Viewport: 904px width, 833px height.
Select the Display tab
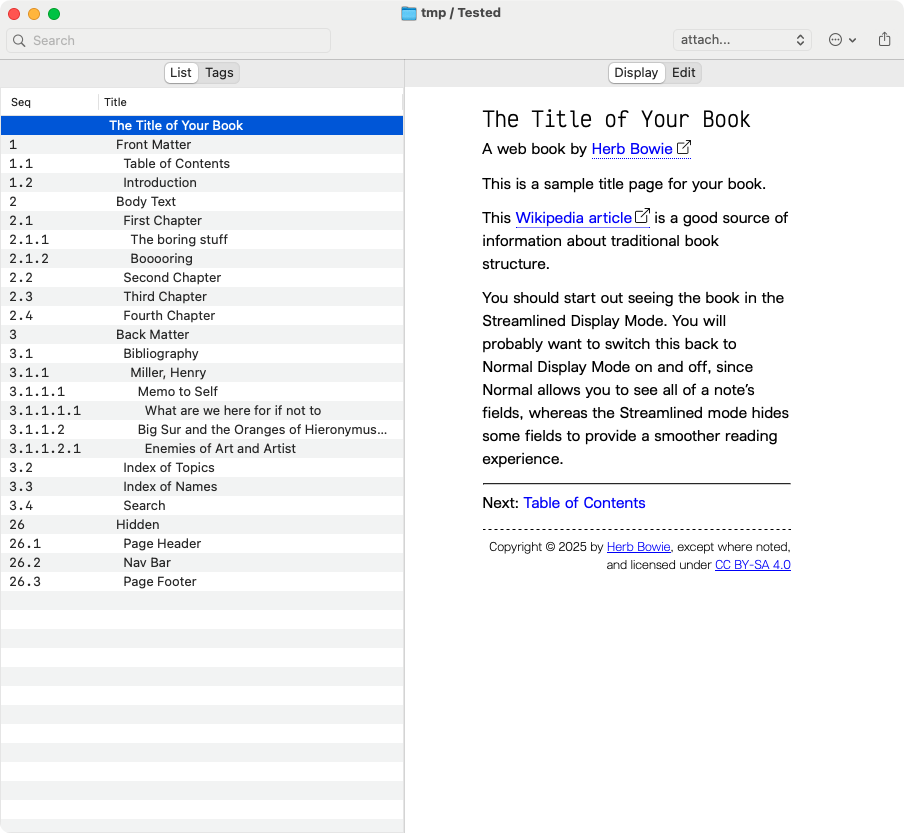pyautogui.click(x=636, y=73)
